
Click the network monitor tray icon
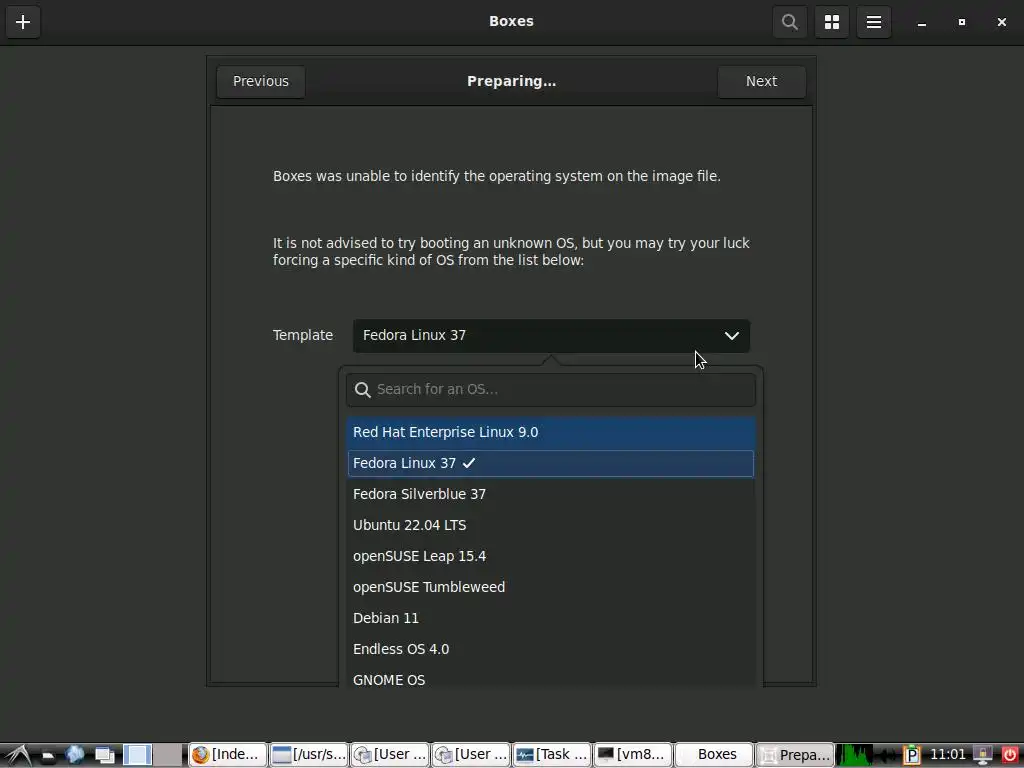pyautogui.click(x=983, y=756)
